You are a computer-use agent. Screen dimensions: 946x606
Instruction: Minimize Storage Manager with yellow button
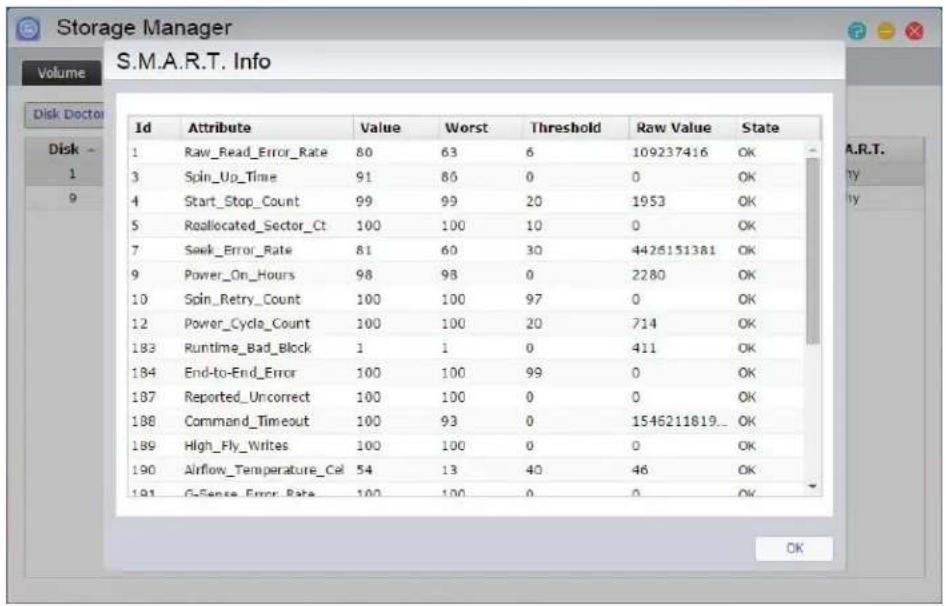click(886, 31)
